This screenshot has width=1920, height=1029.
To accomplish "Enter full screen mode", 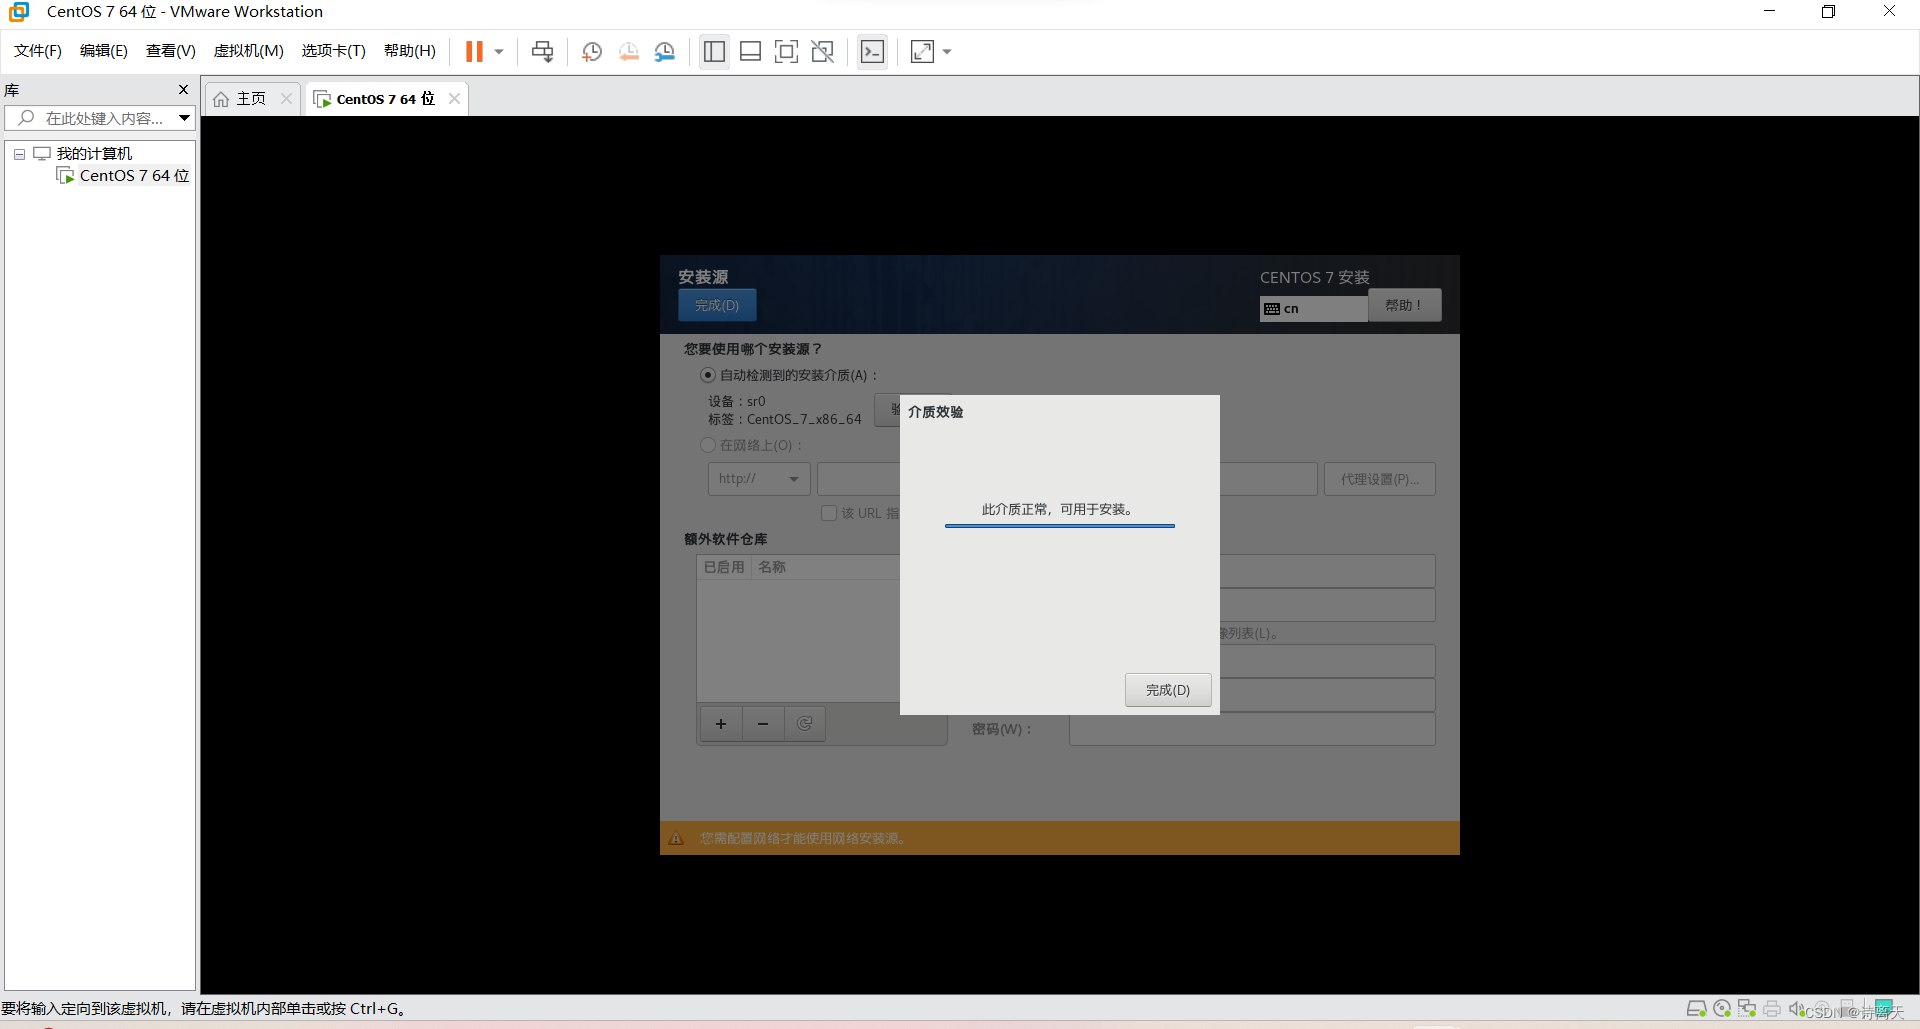I will pyautogui.click(x=786, y=52).
